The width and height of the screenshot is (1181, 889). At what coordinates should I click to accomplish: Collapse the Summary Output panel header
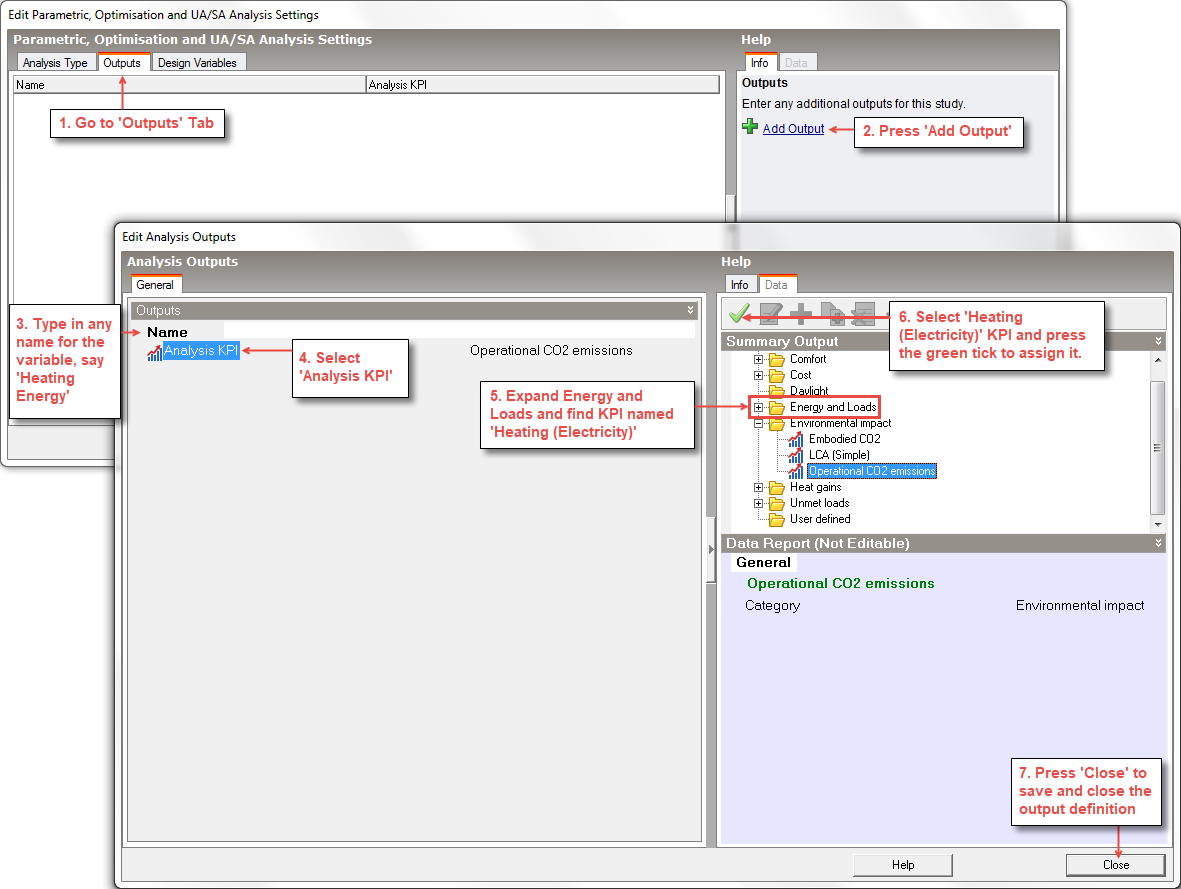click(1159, 341)
